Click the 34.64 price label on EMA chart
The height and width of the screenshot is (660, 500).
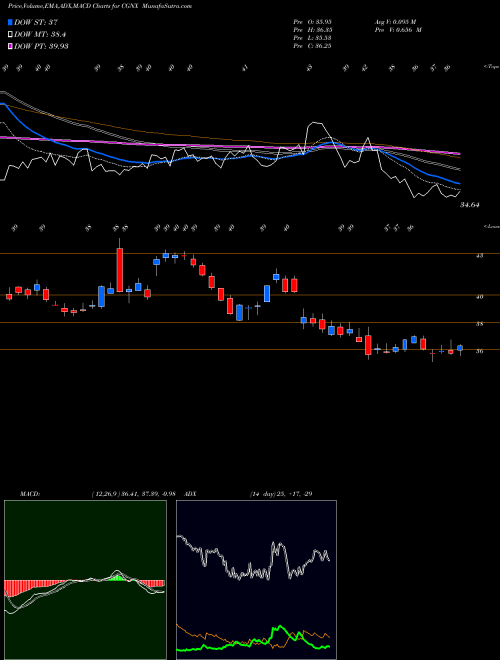(470, 205)
